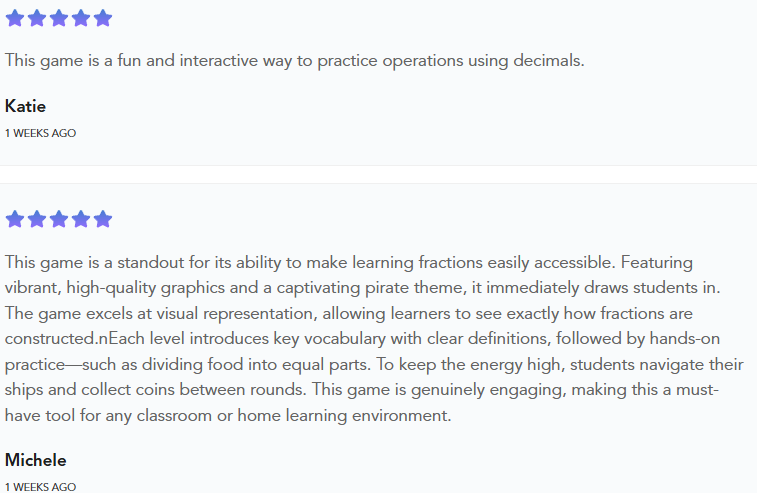This screenshot has width=757, height=493.
Task: Choose the fourth star in Katie's rating
Action: (81, 18)
